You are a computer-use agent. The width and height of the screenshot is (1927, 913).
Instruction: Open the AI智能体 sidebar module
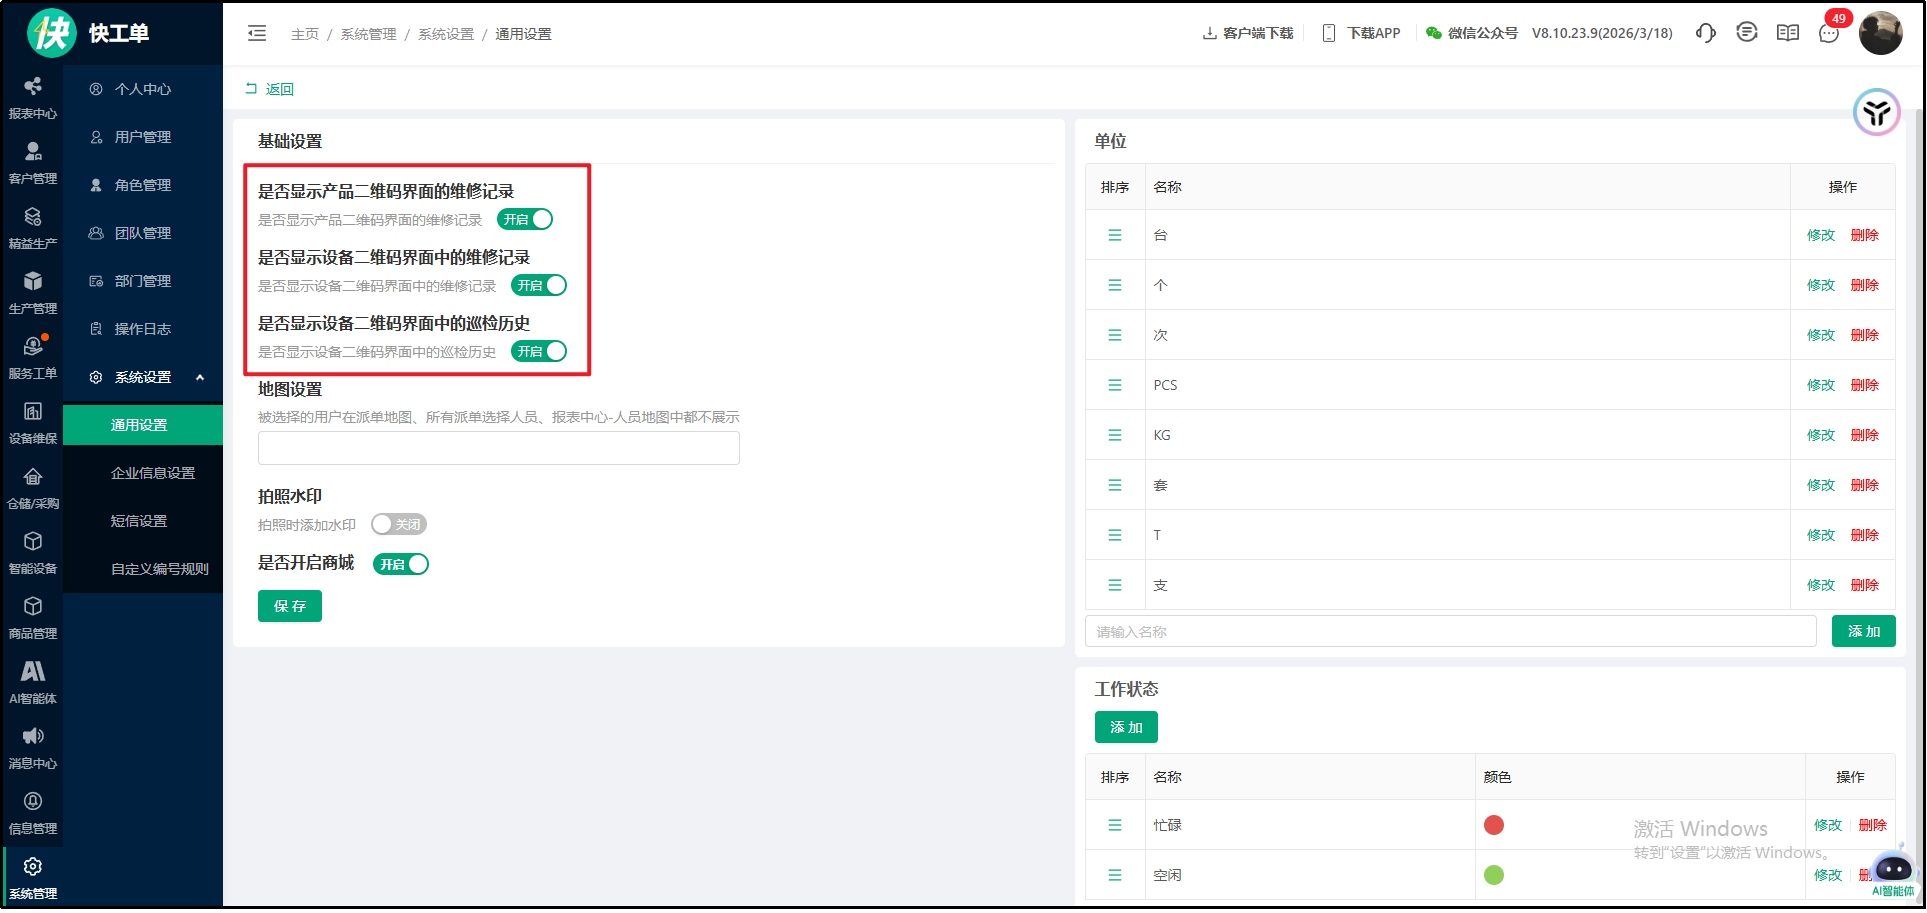coord(33,682)
